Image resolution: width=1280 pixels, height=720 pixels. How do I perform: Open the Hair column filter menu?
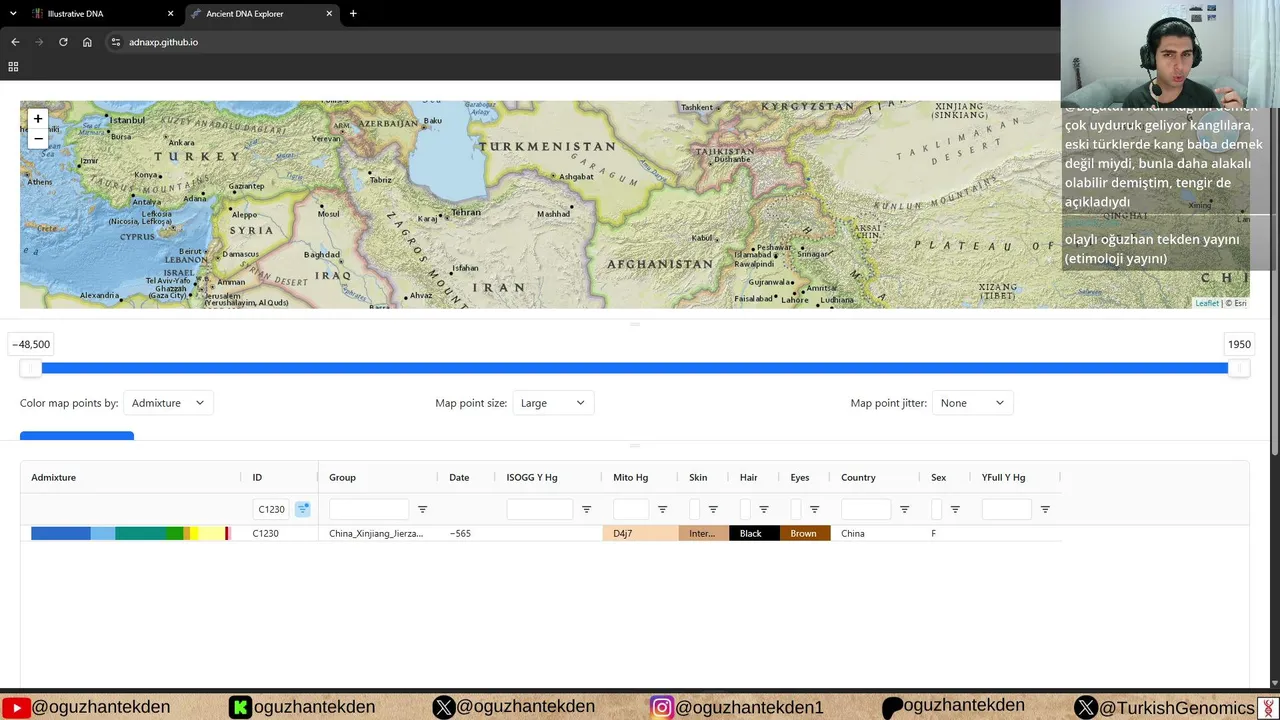click(764, 509)
